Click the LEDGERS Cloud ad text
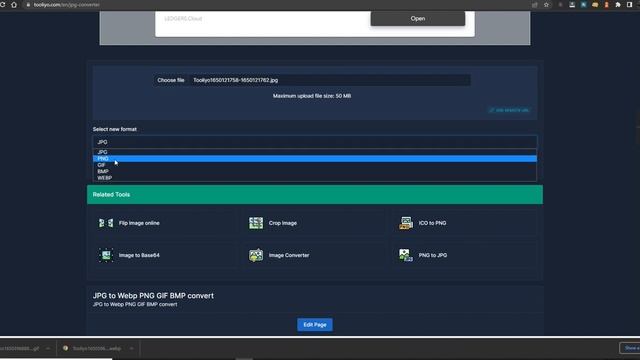 click(x=183, y=19)
